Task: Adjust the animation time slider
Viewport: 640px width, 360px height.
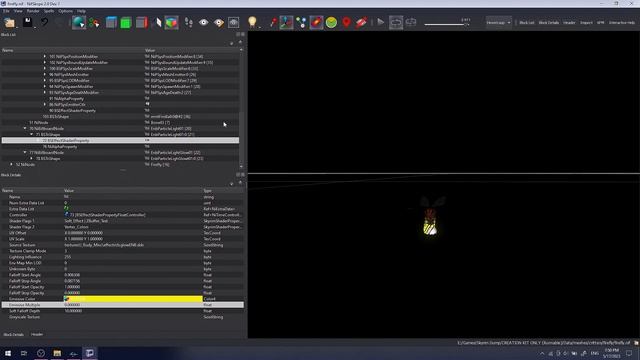Action: [447, 24]
